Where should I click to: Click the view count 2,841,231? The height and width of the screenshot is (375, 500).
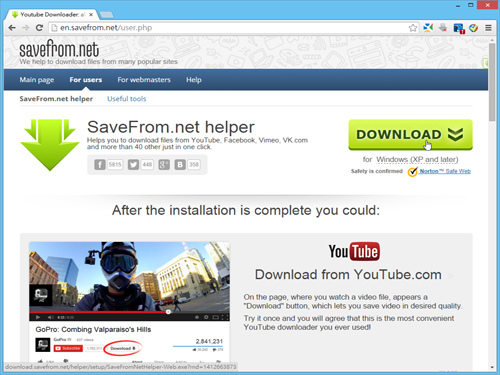tap(209, 341)
